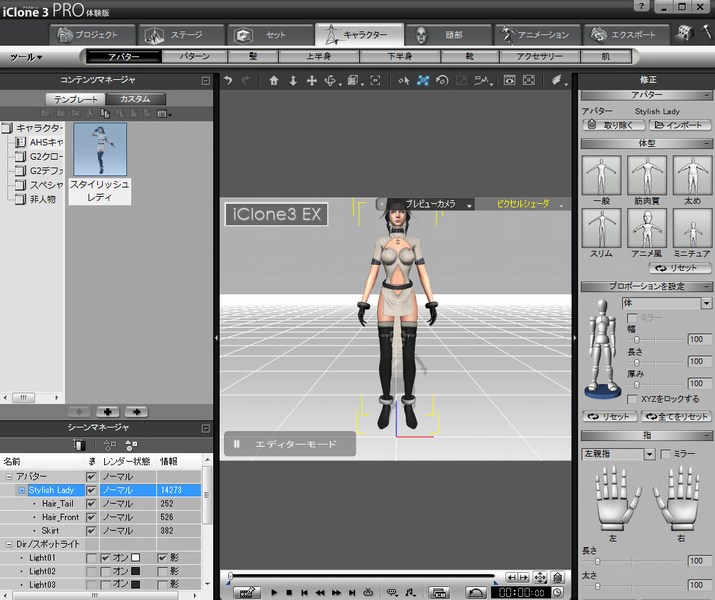The image size is (715, 600).
Task: Toggle visibility checkbox for Skirt row
Action: coord(91,531)
